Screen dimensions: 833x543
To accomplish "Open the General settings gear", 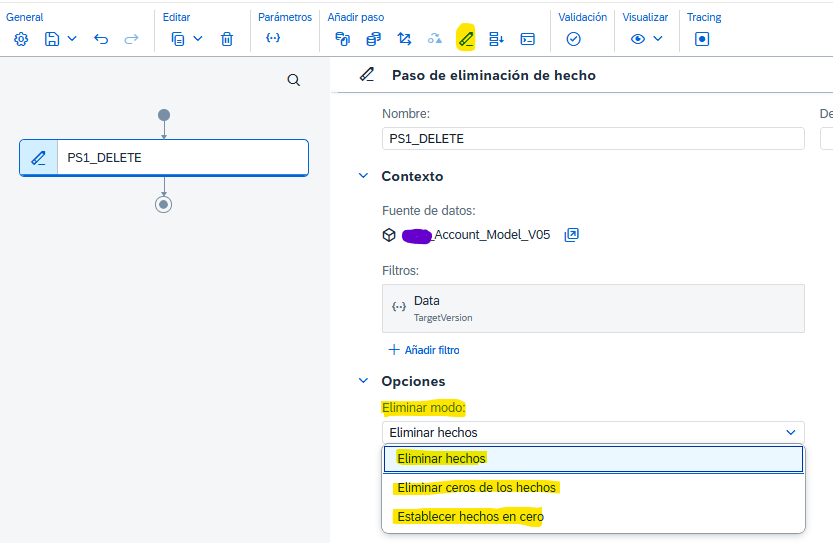I will 21,39.
